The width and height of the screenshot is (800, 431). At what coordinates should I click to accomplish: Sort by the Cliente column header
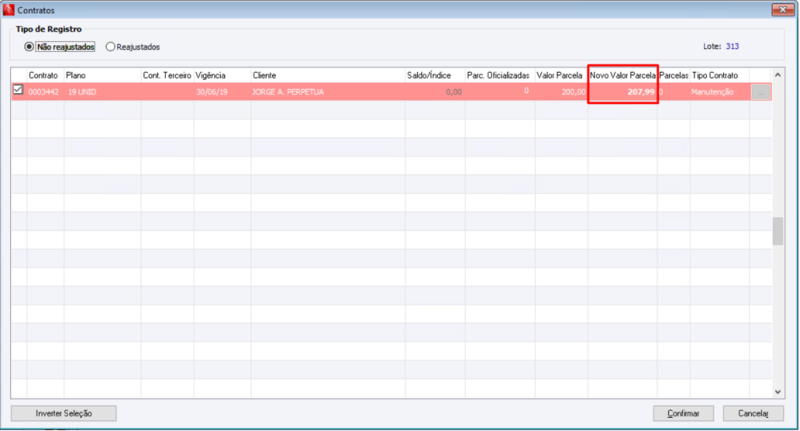[328, 75]
